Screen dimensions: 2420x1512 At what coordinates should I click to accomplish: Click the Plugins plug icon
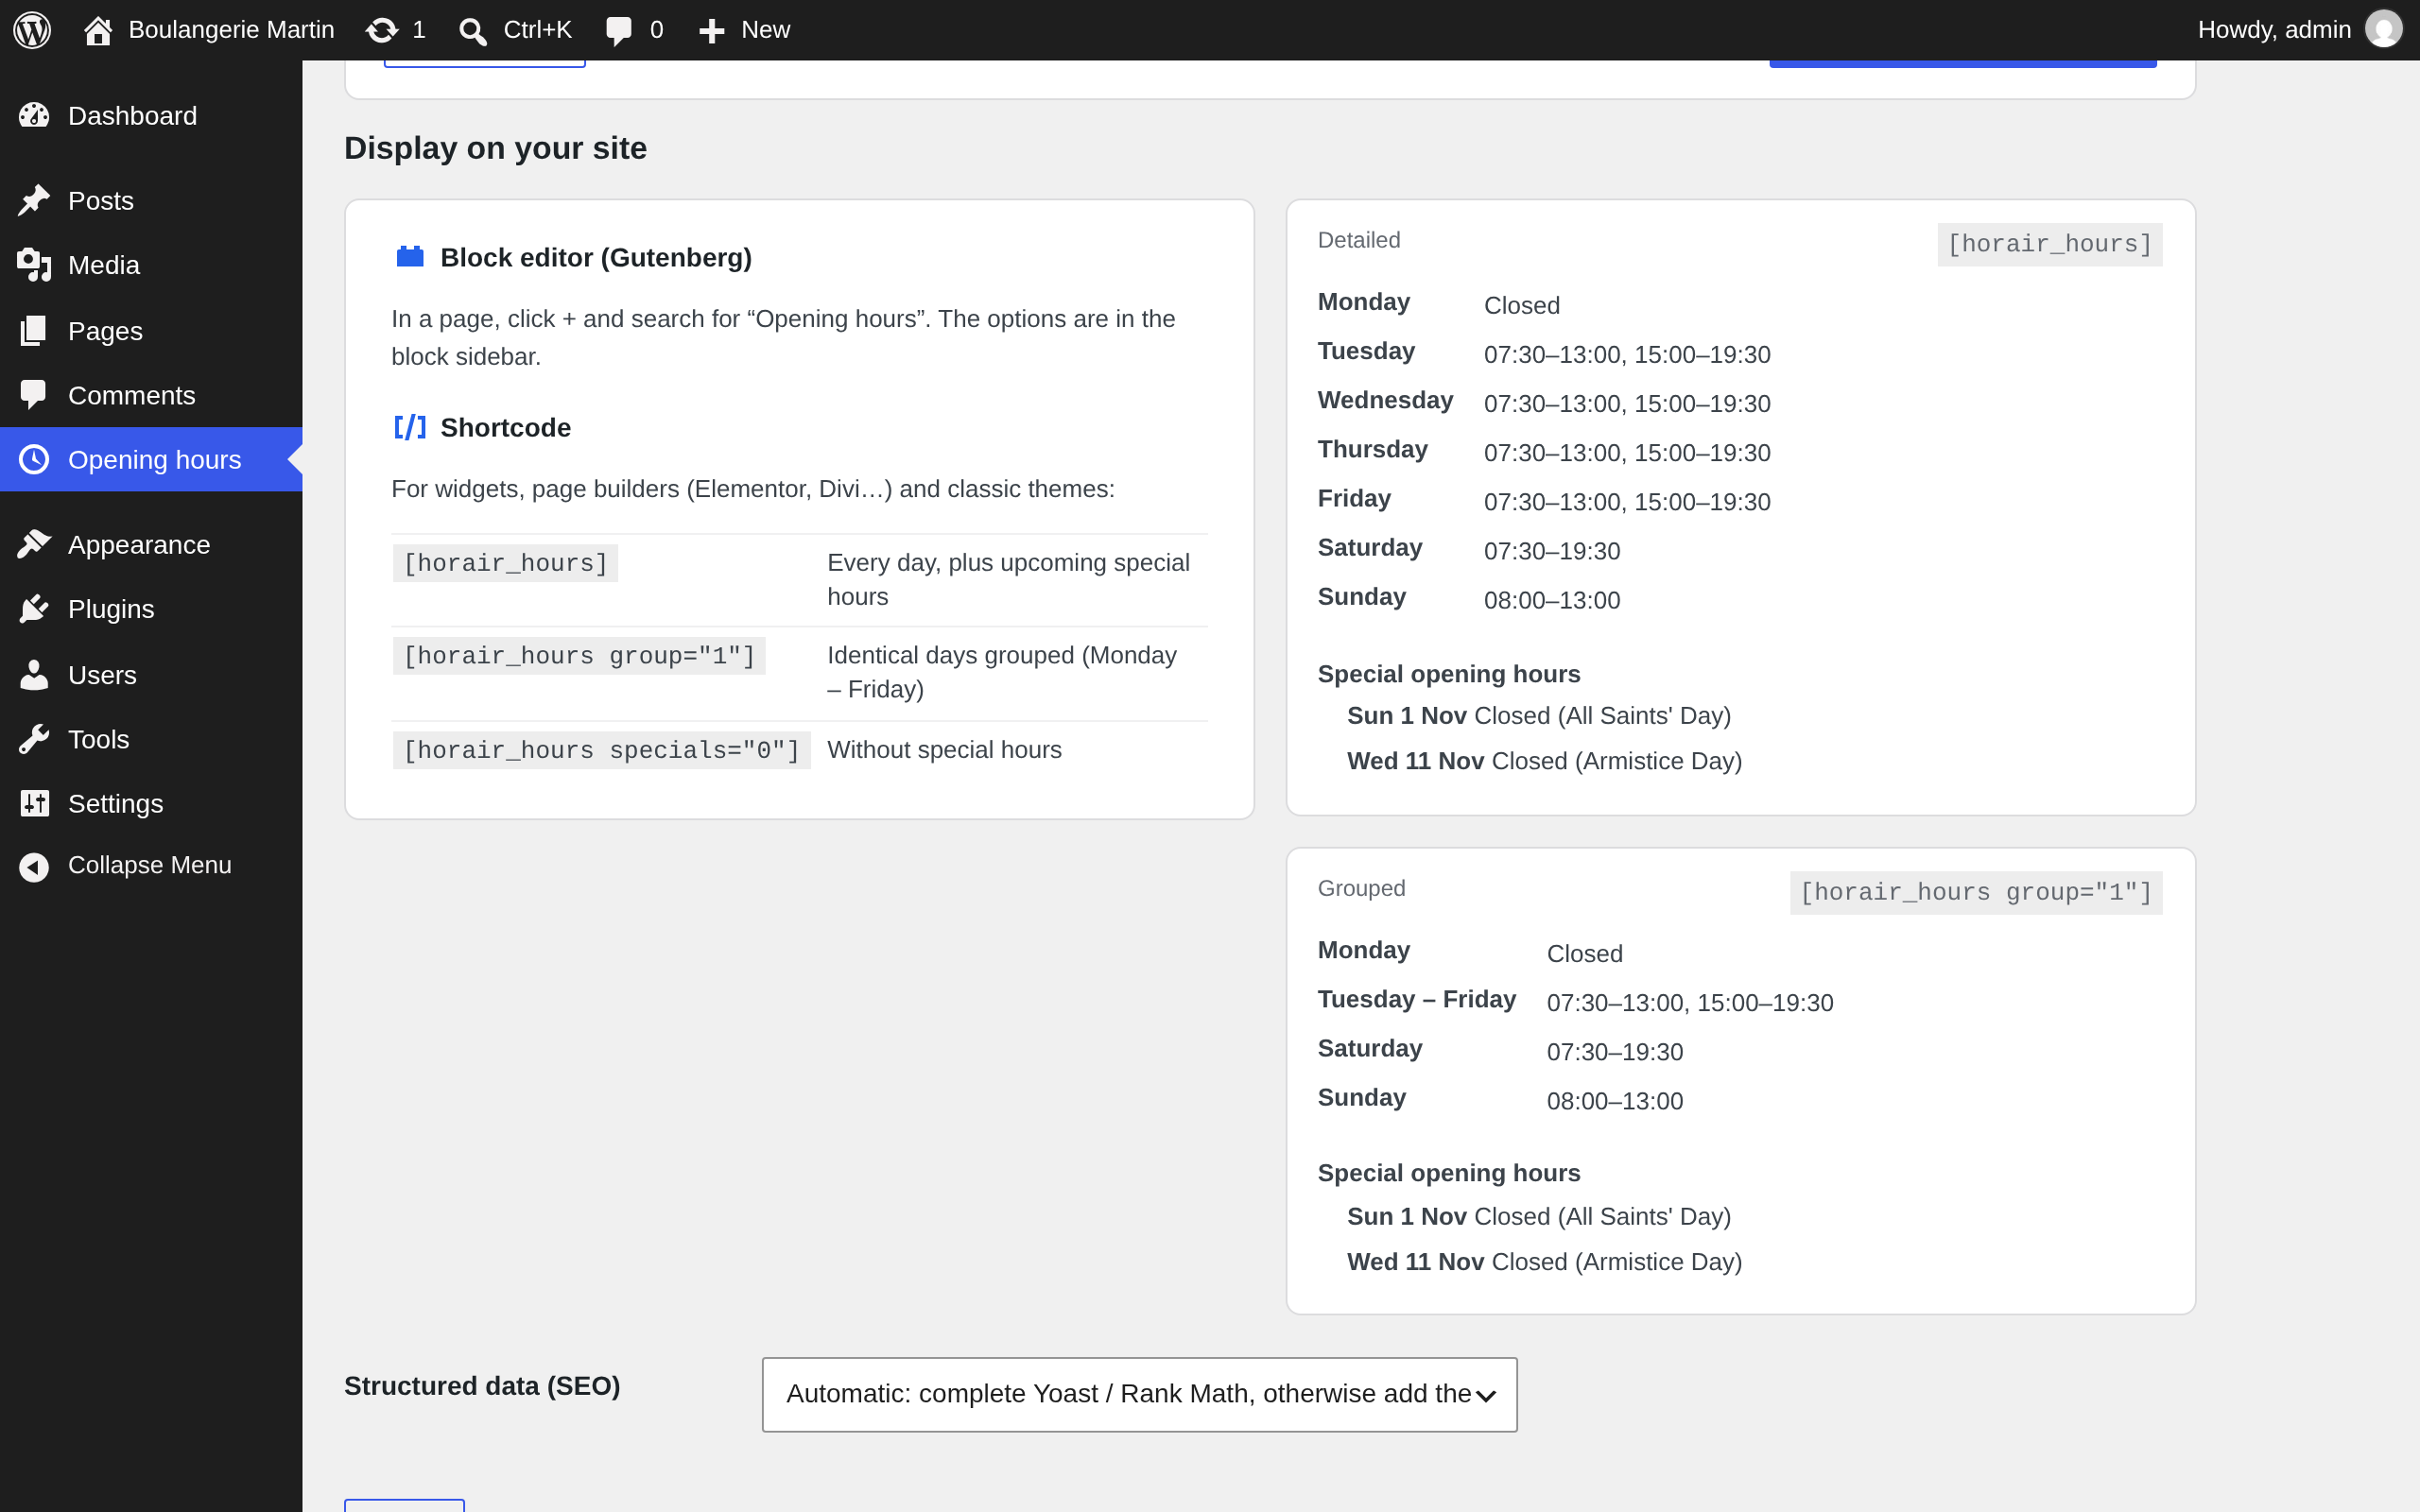tap(34, 609)
